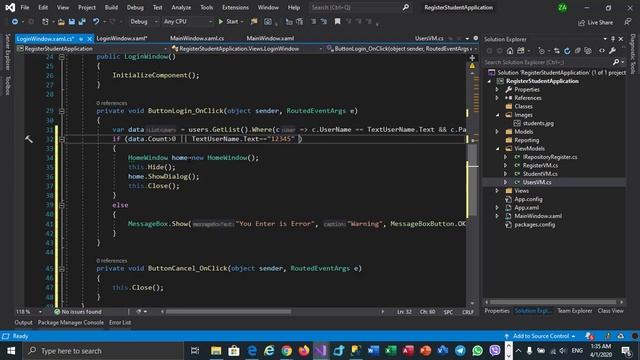This screenshot has width=640, height=360.
Task: Click Preview Selected Items eye icon
Action: click(602, 51)
